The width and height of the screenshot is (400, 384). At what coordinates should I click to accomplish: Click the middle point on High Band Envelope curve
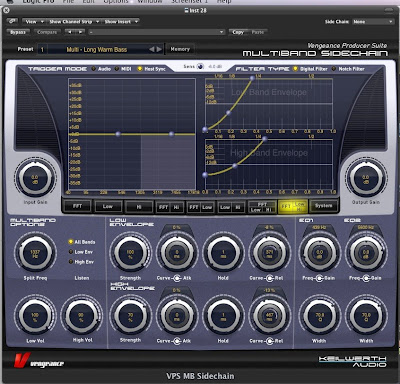[235, 166]
